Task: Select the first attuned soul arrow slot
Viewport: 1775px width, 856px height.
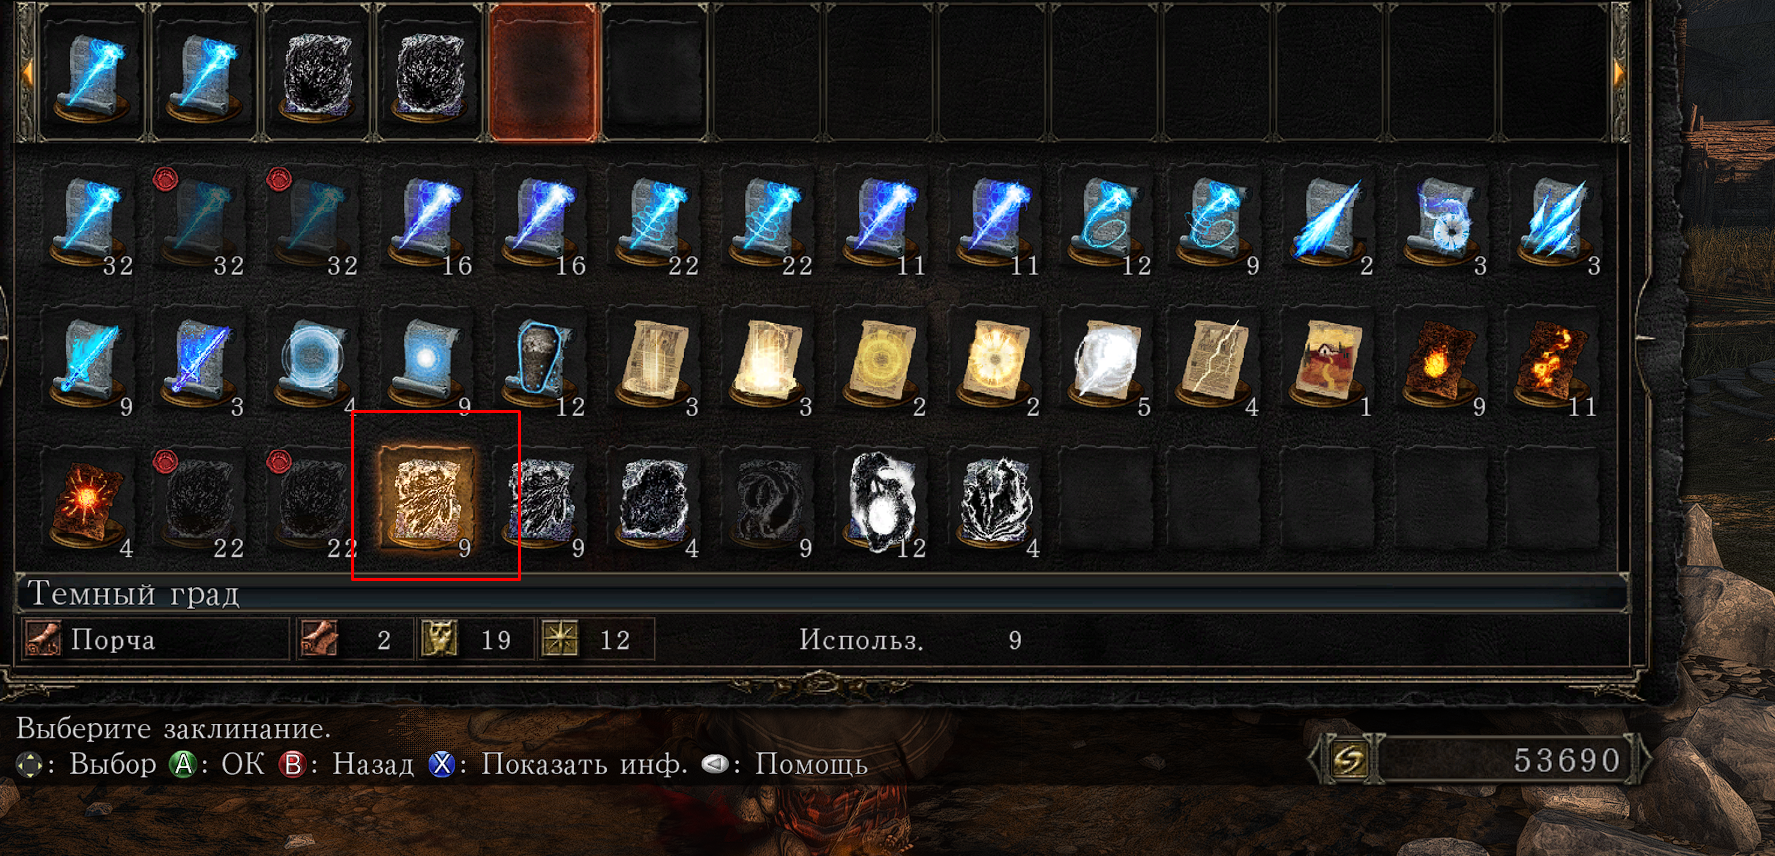Action: coord(91,72)
